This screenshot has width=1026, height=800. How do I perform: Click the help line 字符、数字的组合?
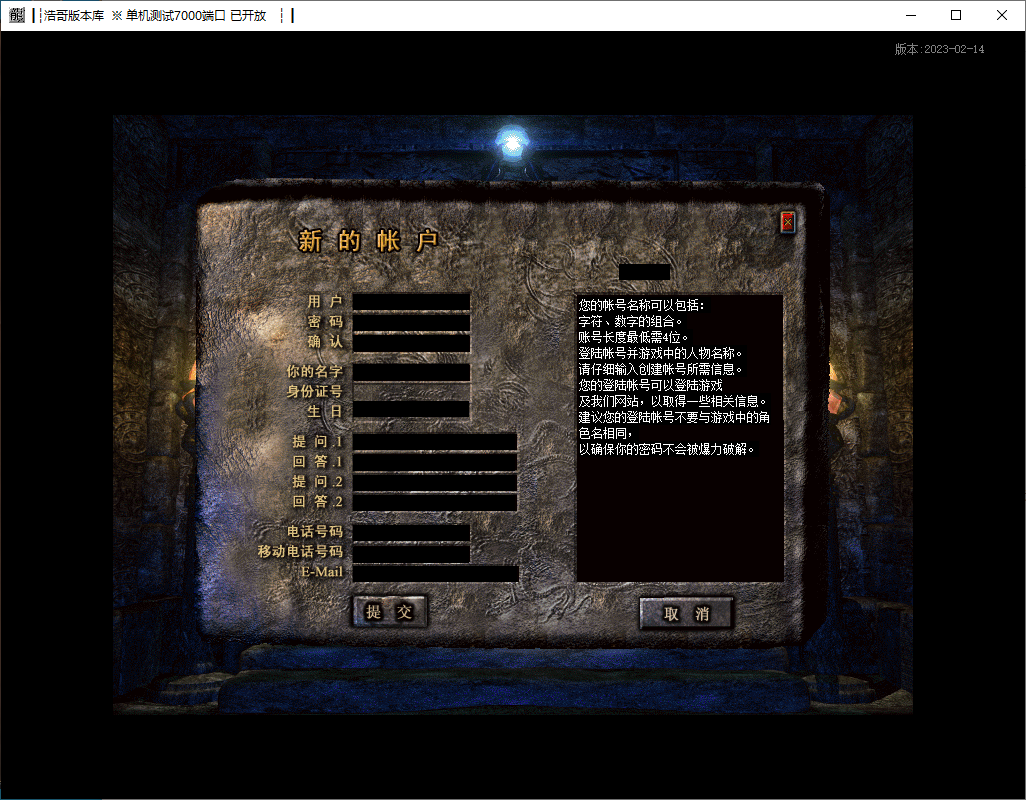tap(630, 321)
